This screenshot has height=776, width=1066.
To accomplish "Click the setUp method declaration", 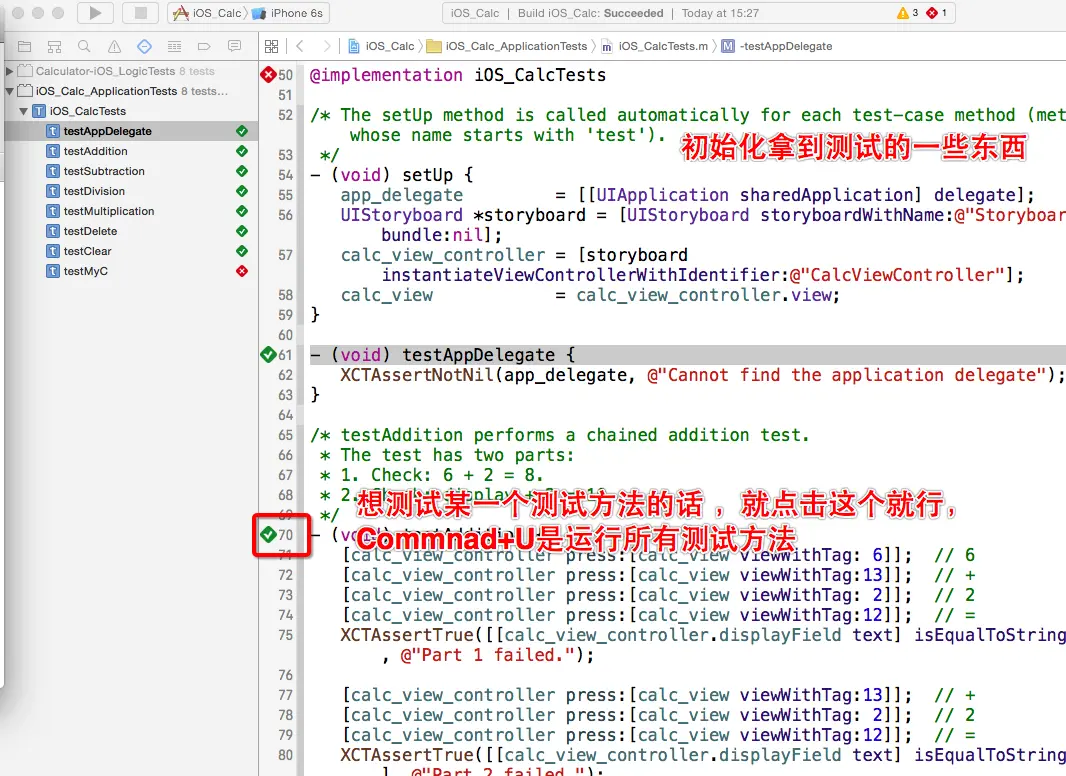I will pyautogui.click(x=392, y=175).
